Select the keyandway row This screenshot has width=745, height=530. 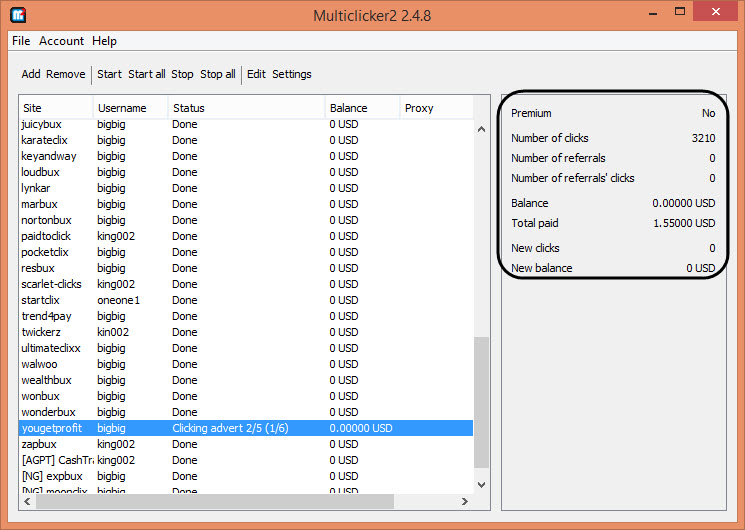[246, 156]
